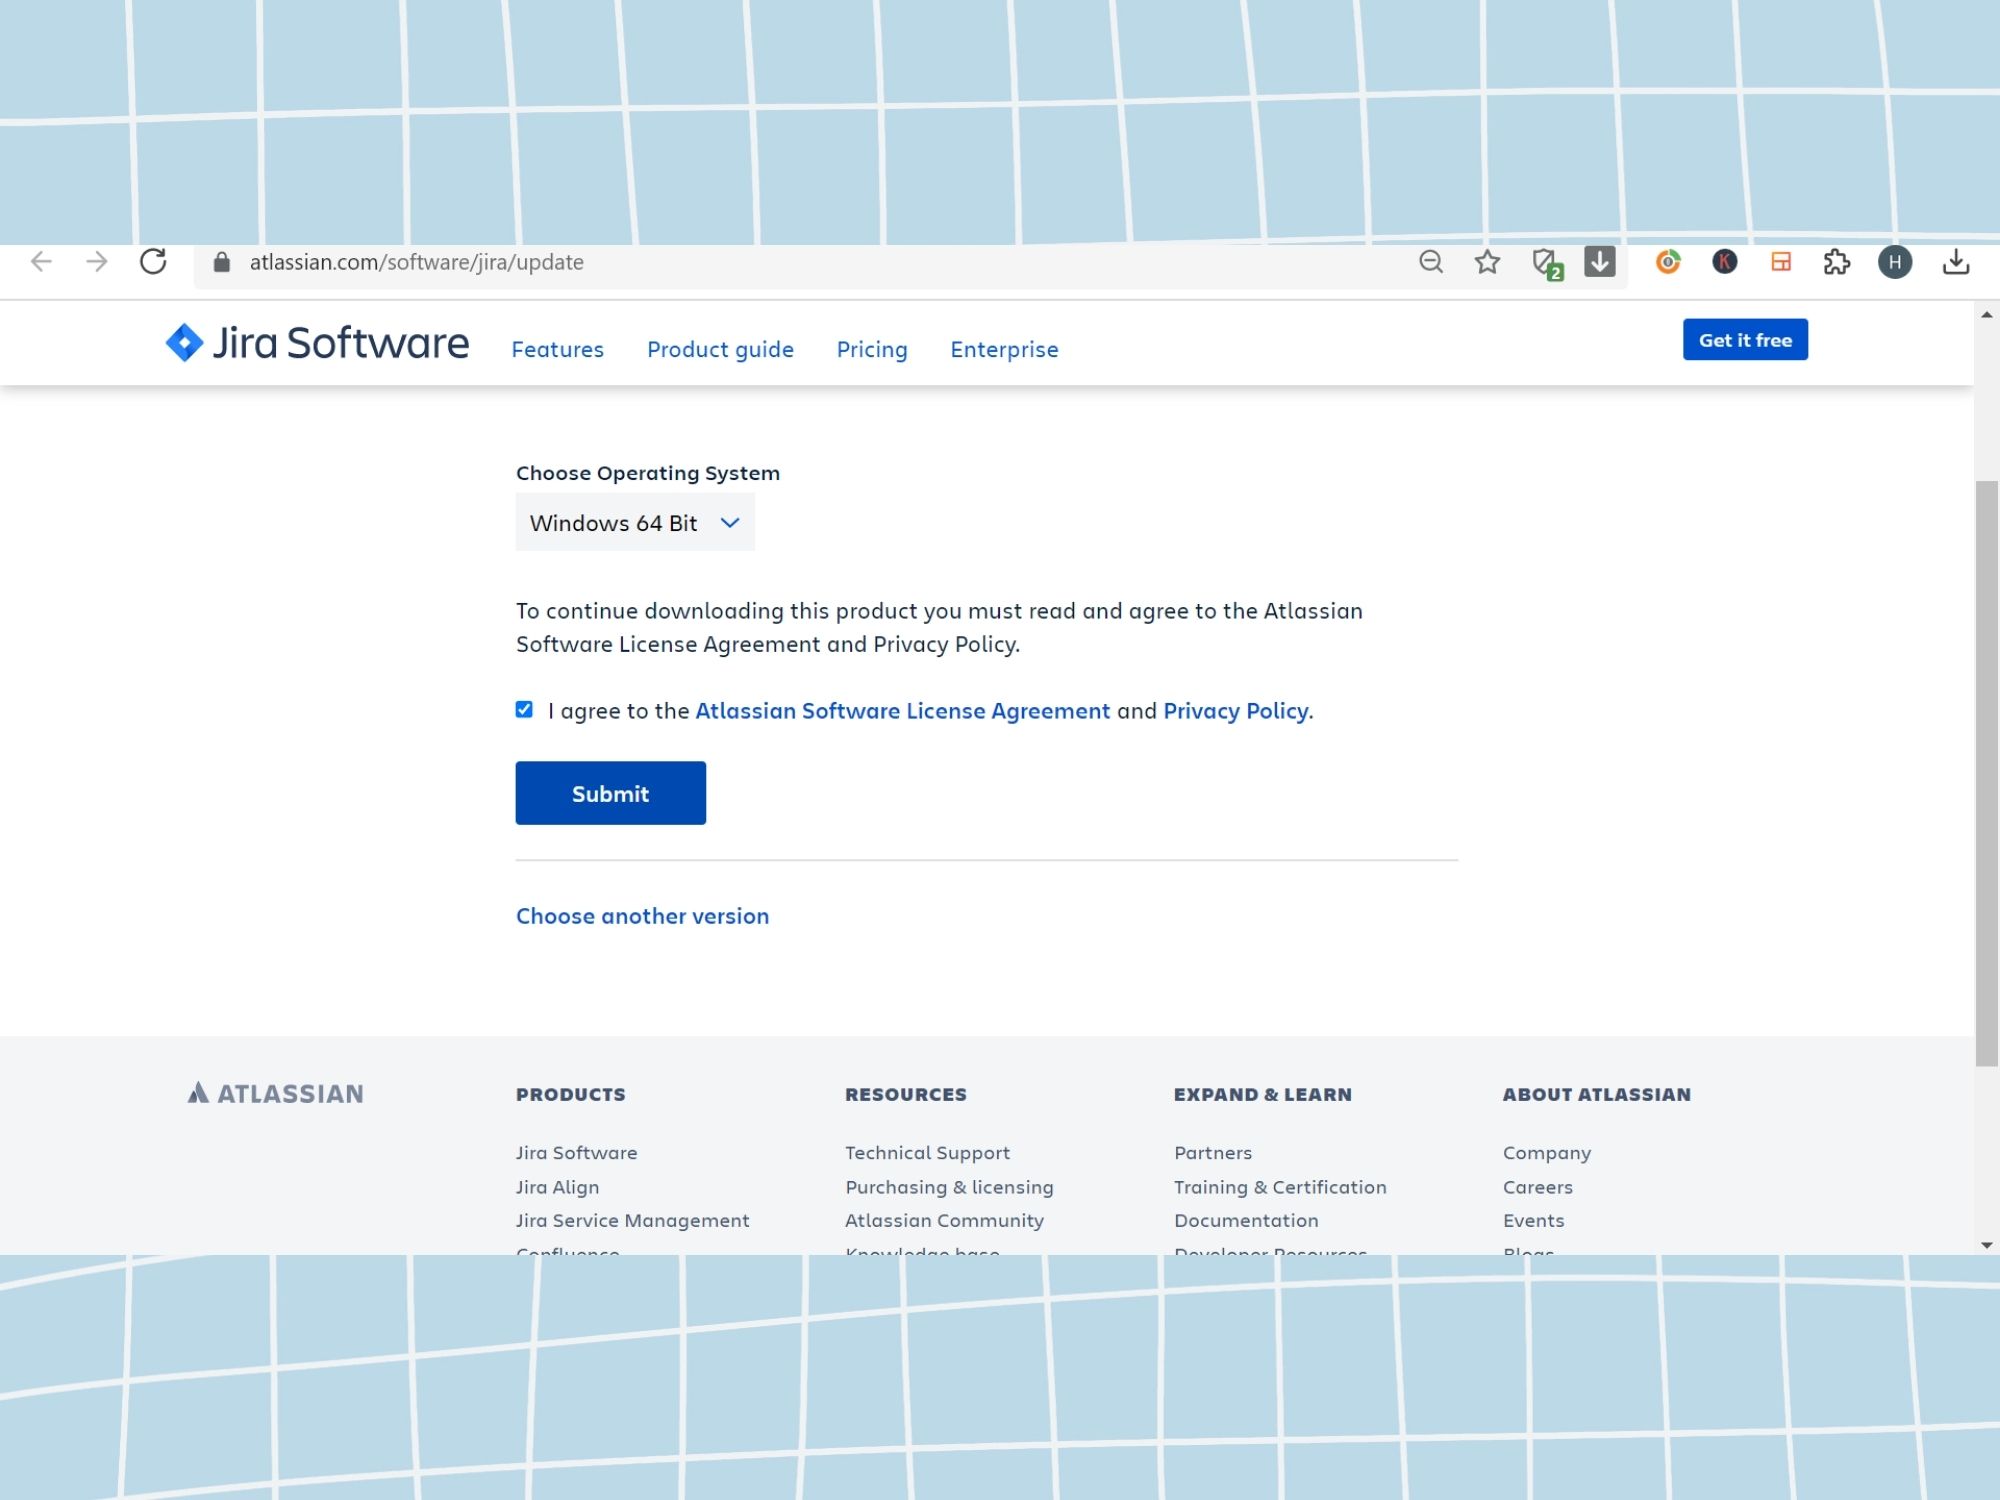
Task: Go to Pricing
Action: click(x=872, y=349)
